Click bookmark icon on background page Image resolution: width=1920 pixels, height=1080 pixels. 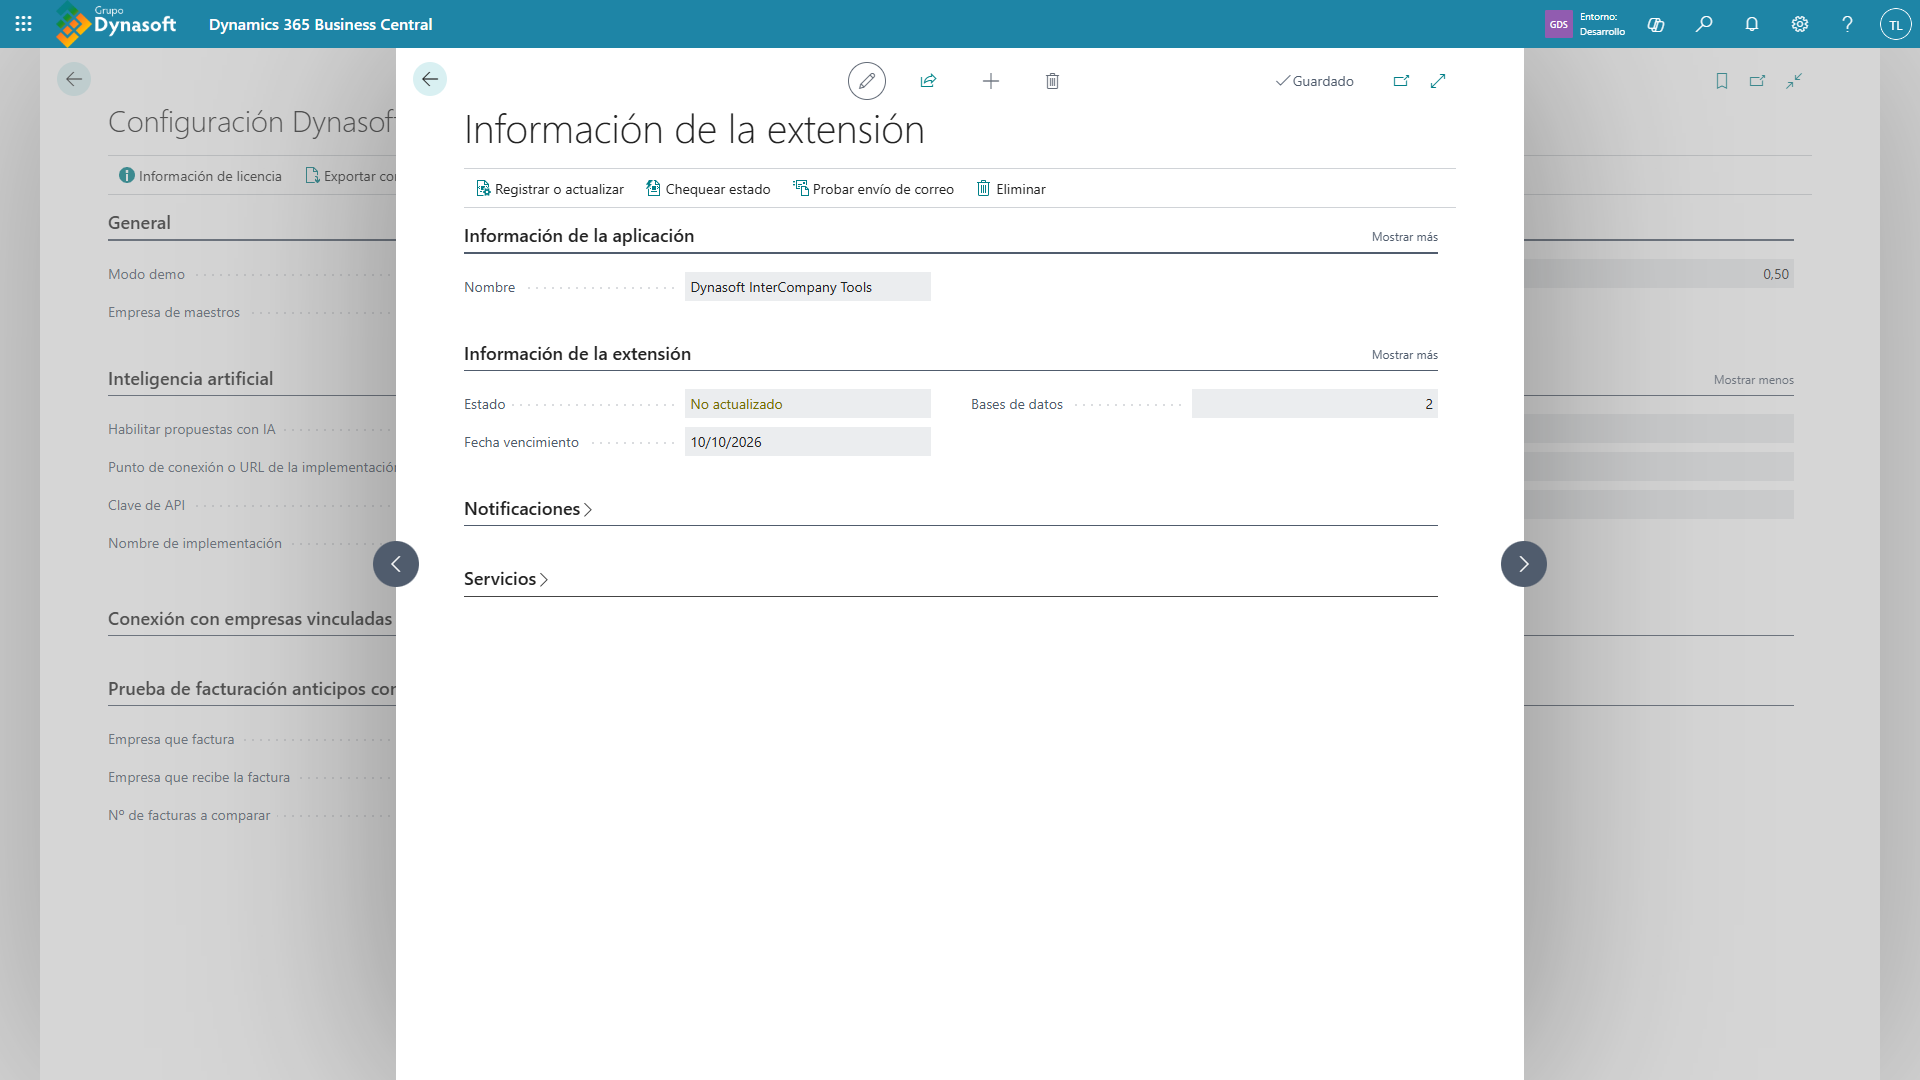pyautogui.click(x=1722, y=81)
